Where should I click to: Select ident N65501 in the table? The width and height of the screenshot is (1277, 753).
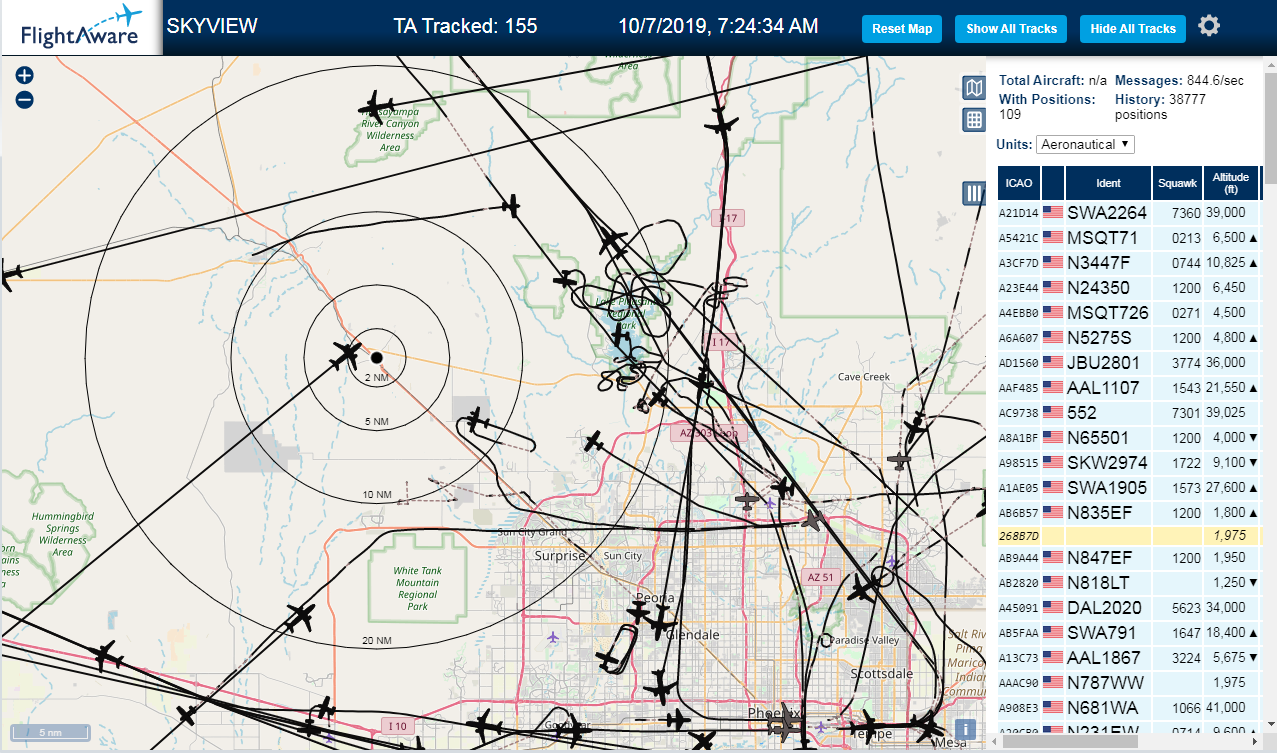1098,437
